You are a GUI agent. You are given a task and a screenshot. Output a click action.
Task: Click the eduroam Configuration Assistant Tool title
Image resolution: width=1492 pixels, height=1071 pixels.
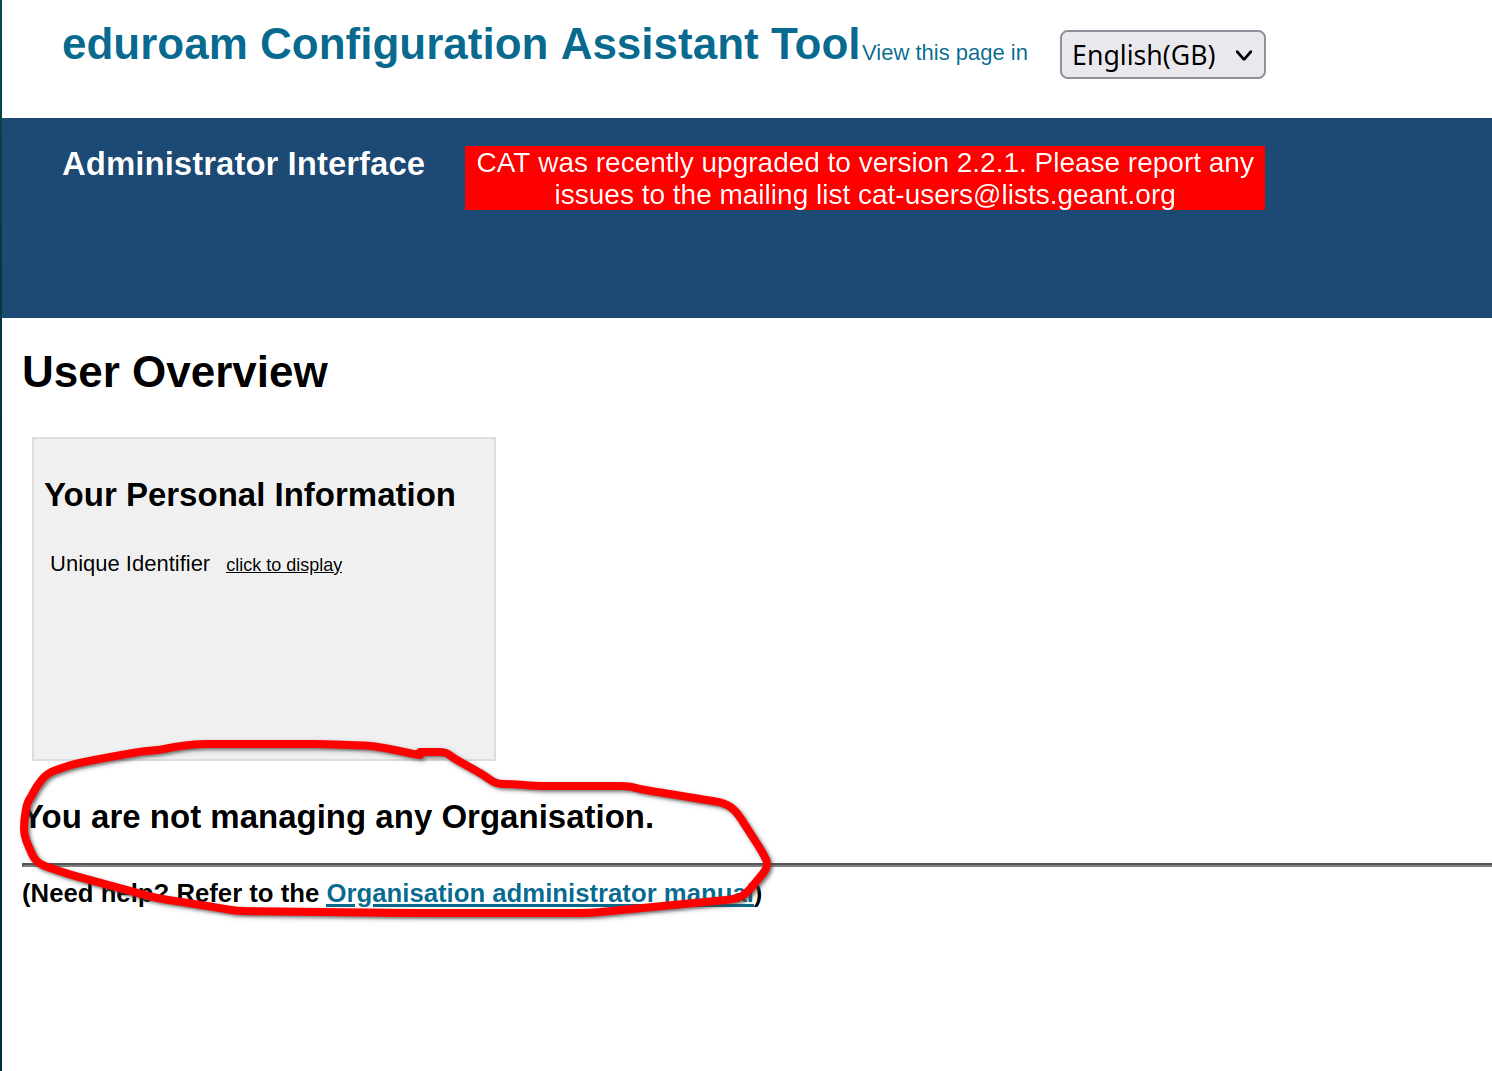coord(460,45)
